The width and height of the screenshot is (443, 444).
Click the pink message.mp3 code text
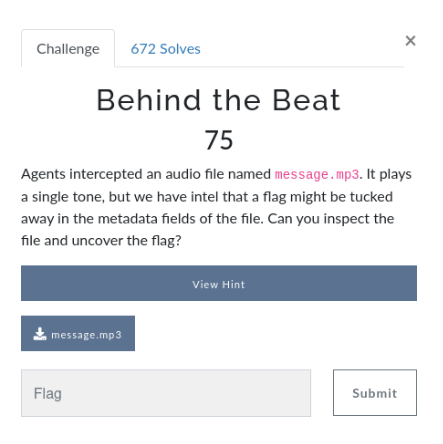coord(317,174)
